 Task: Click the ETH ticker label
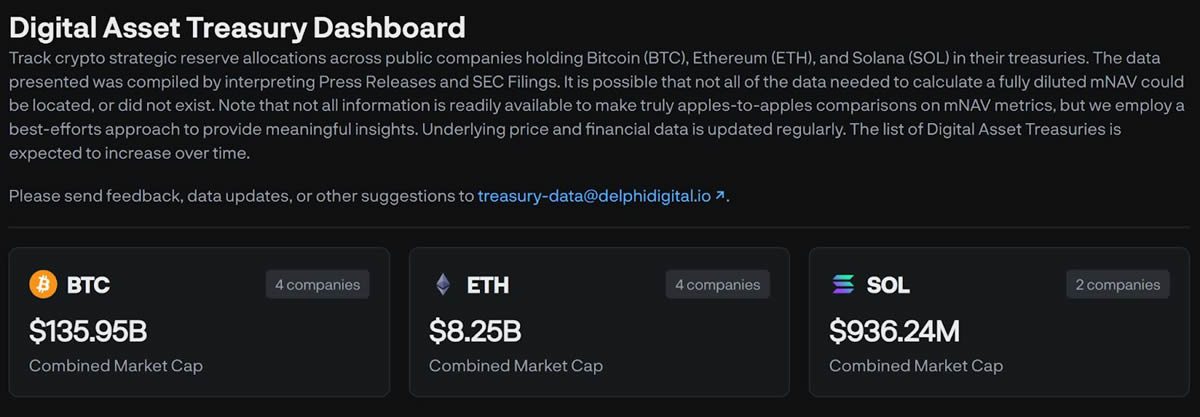(488, 285)
